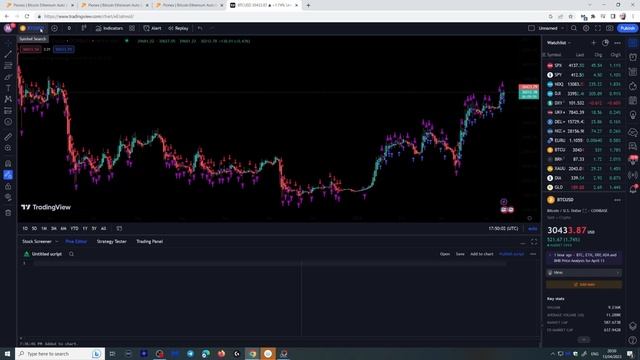Screen dimensions: 640x360
Task: Switch to the Pine Editor tab
Action: [x=76, y=242]
